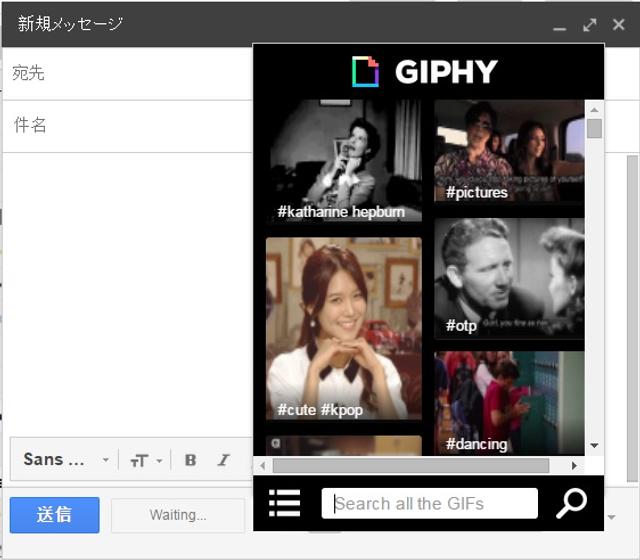
Task: Click GIPHY horizontal scrollbar left arrow
Action: [262, 465]
